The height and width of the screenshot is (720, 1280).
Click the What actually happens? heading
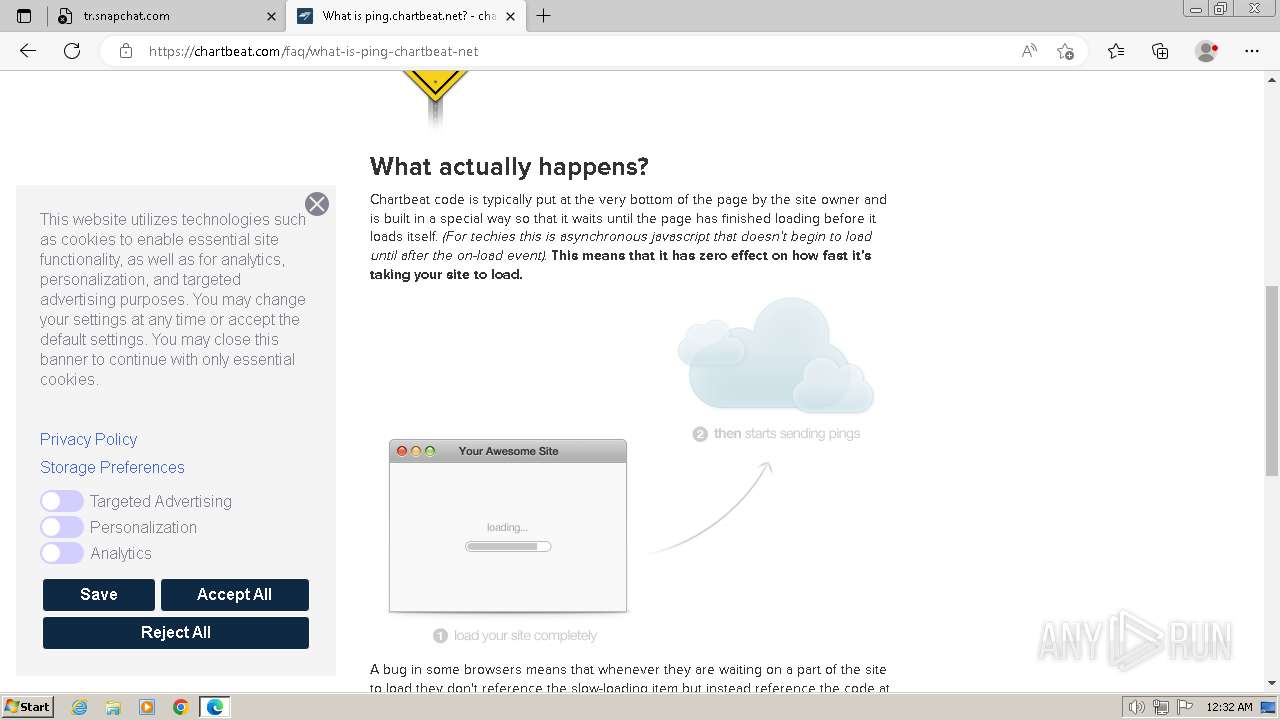point(509,166)
